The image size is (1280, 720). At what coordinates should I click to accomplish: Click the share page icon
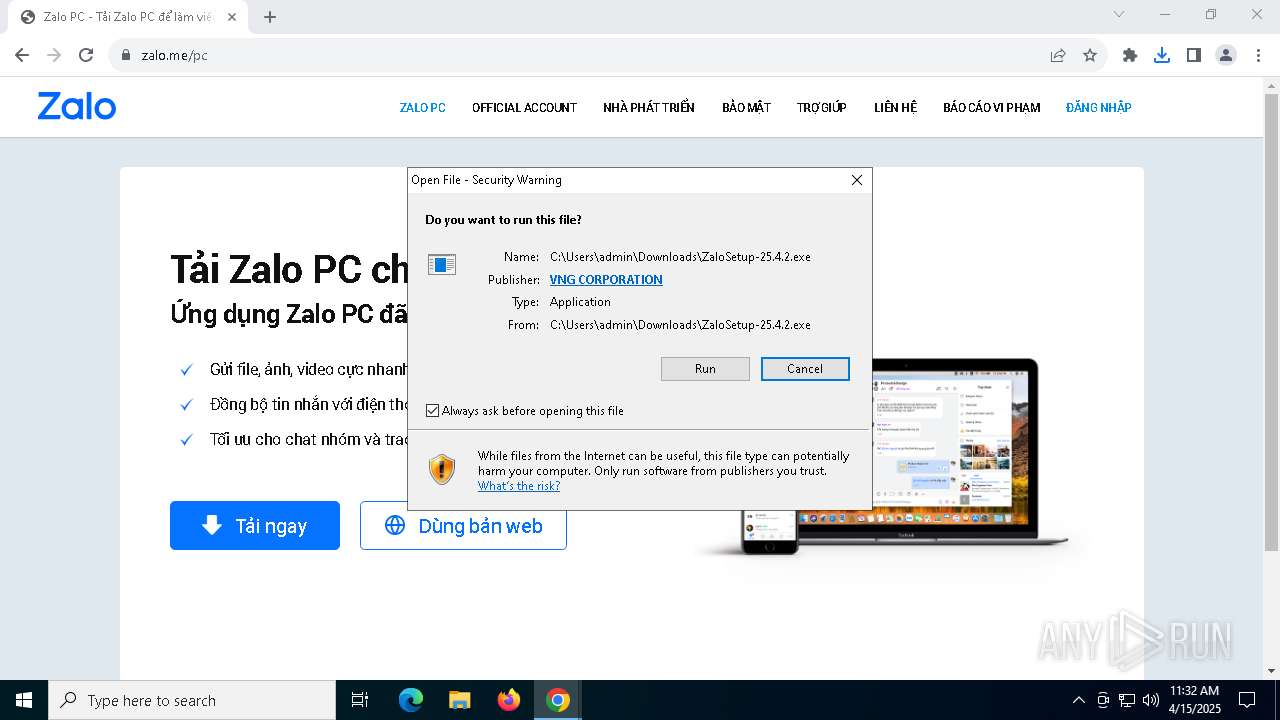pyautogui.click(x=1058, y=55)
